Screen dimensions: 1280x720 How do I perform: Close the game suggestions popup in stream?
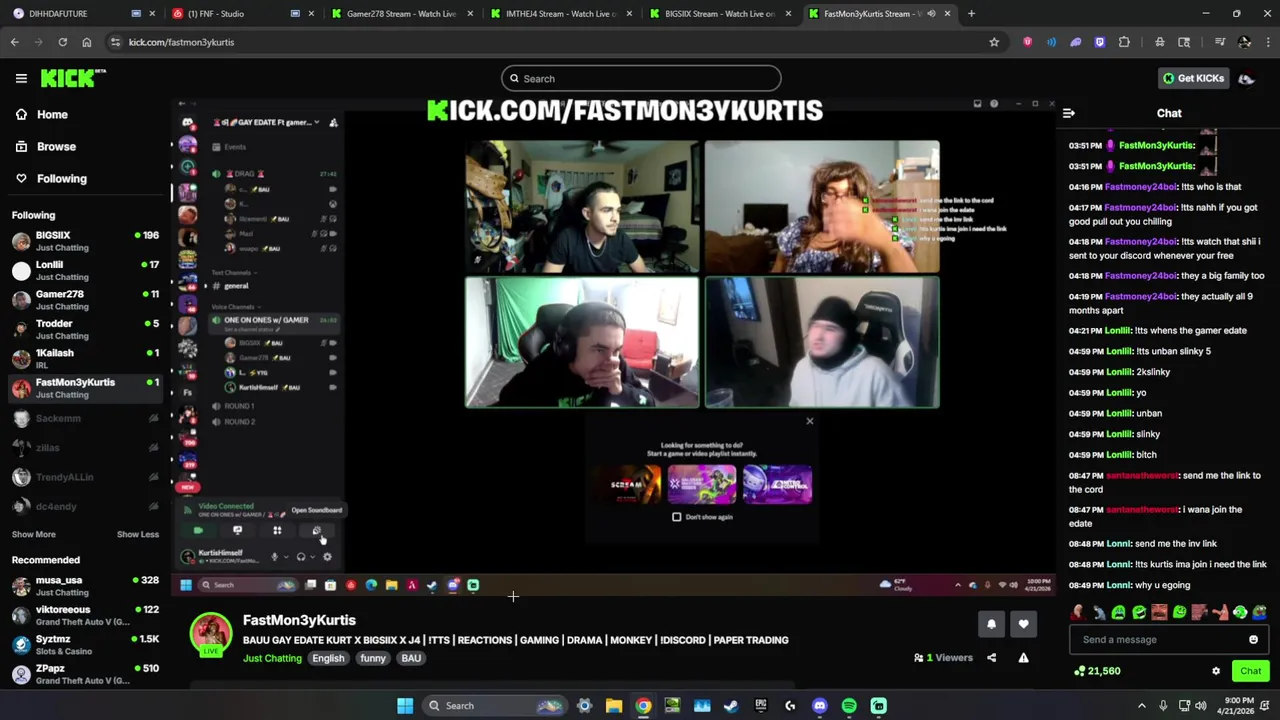(810, 421)
